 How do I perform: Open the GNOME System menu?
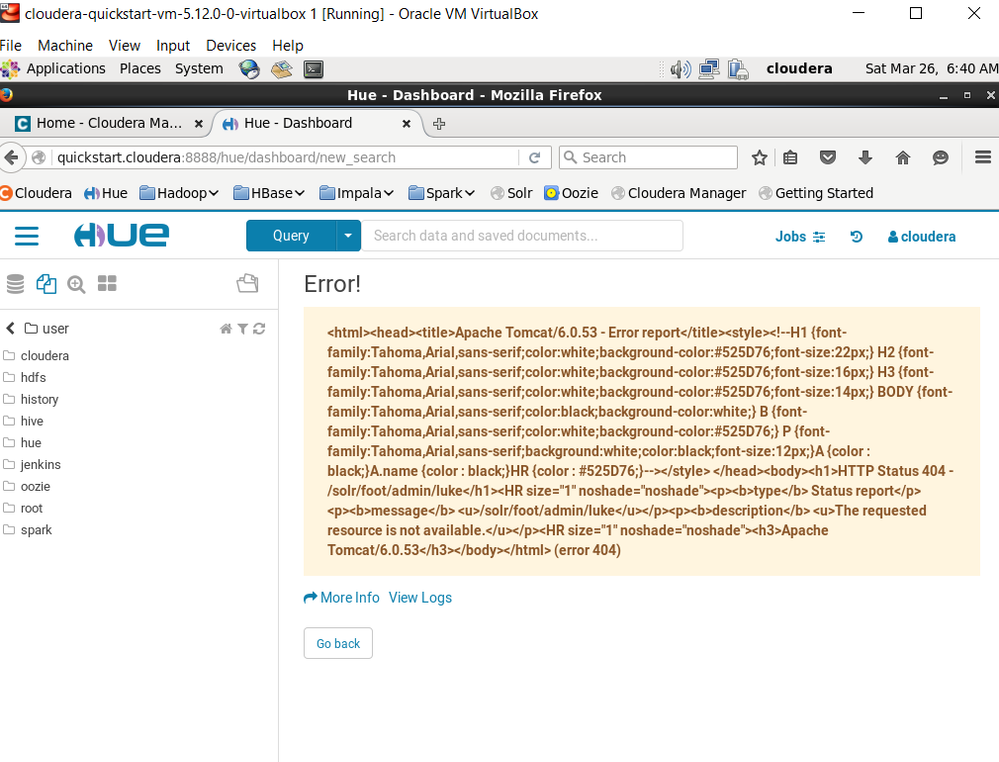coord(199,69)
